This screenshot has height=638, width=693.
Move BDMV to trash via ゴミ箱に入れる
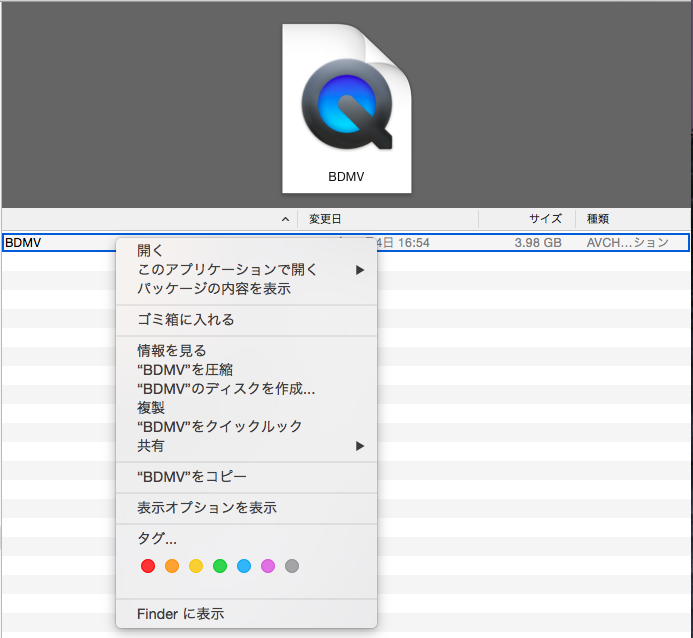(185, 320)
